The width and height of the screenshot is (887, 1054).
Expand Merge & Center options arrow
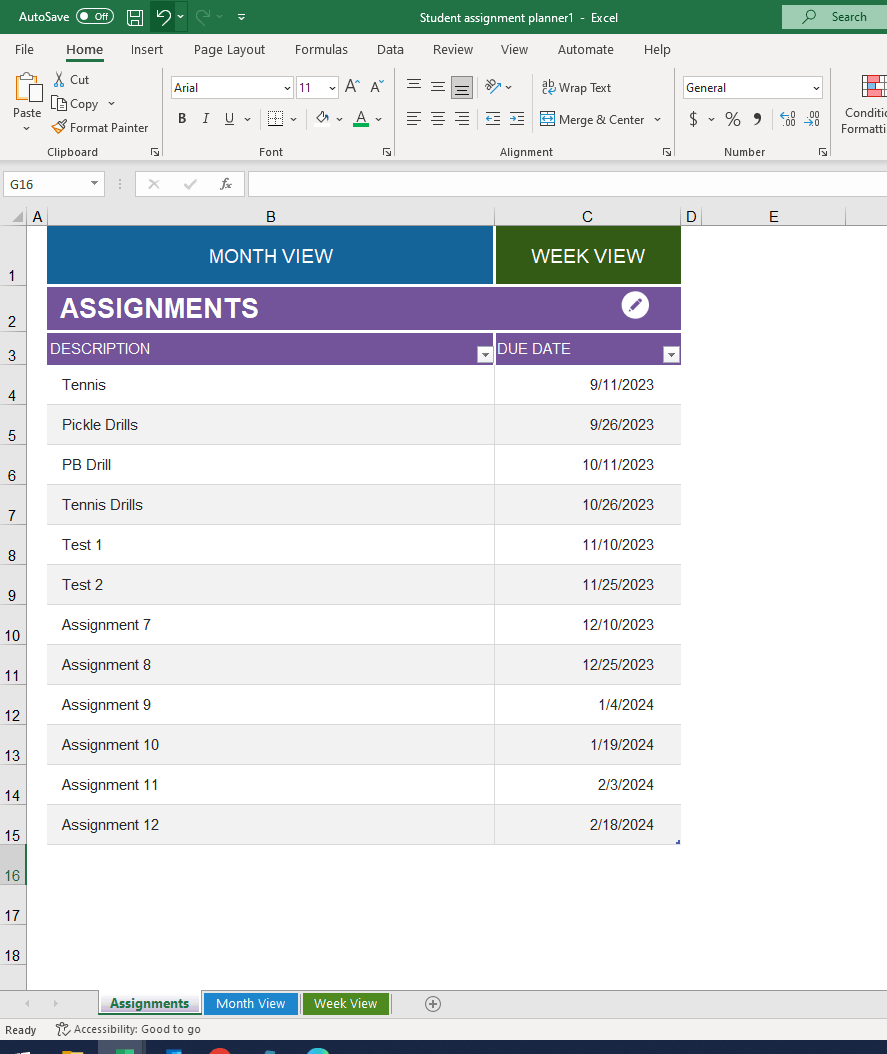[657, 120]
